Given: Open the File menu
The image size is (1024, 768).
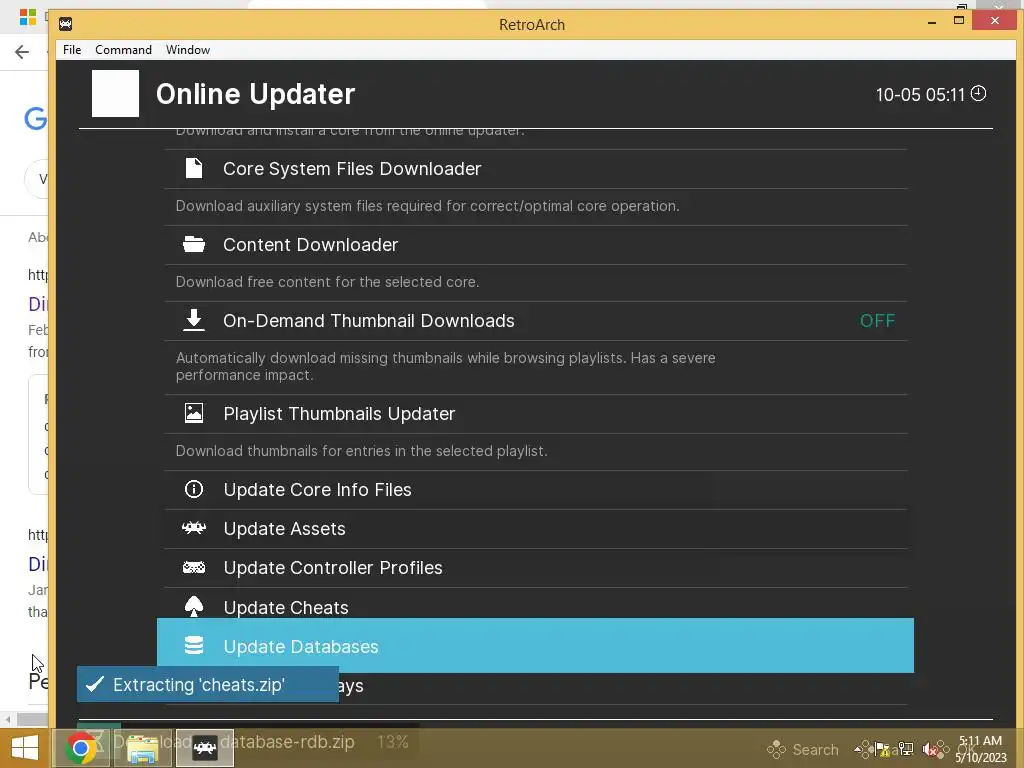Looking at the screenshot, I should point(72,50).
